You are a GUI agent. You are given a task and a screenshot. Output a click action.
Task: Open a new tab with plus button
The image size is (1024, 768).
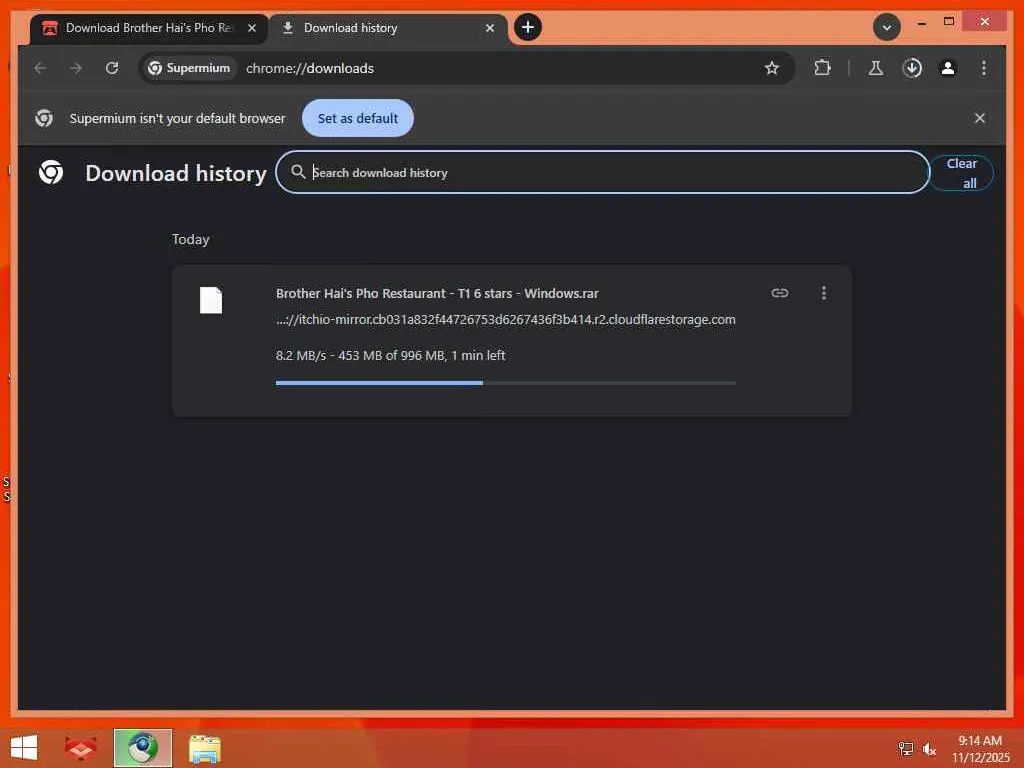tap(528, 27)
